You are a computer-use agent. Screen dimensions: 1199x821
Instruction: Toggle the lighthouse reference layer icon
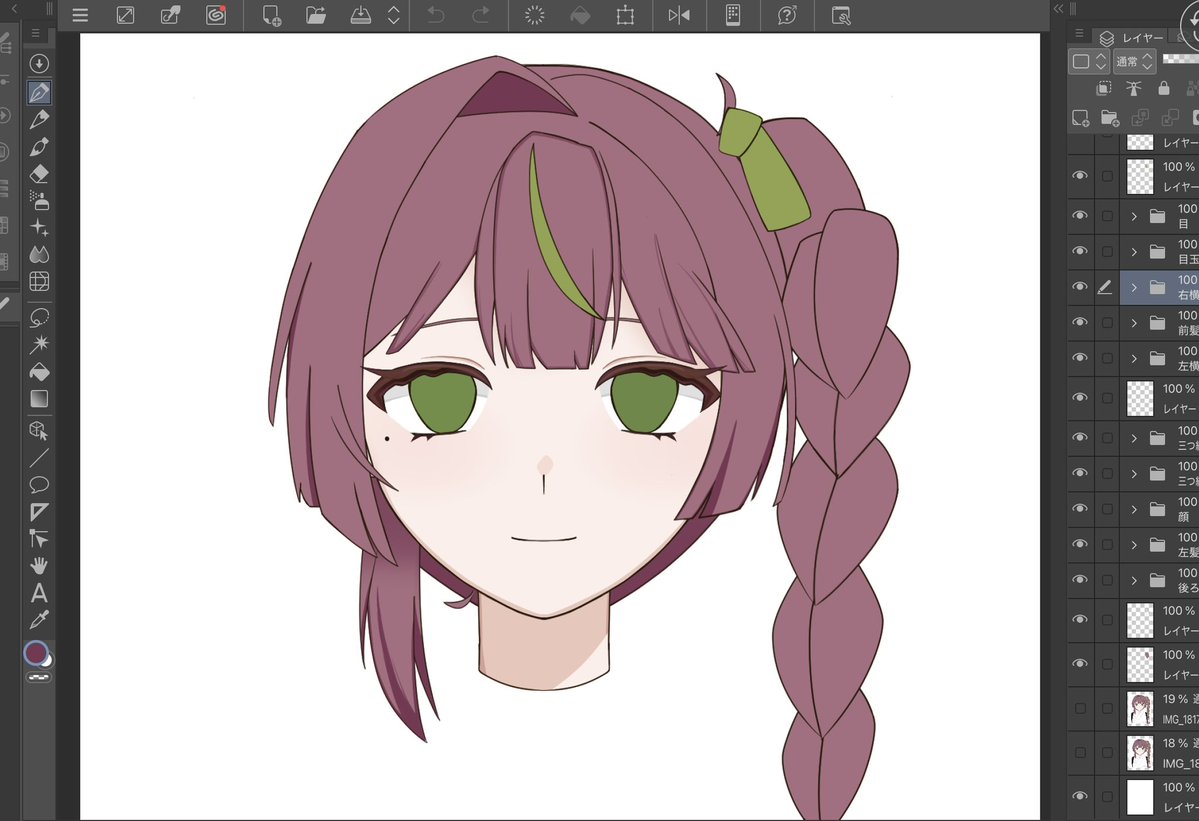pyautogui.click(x=1133, y=89)
